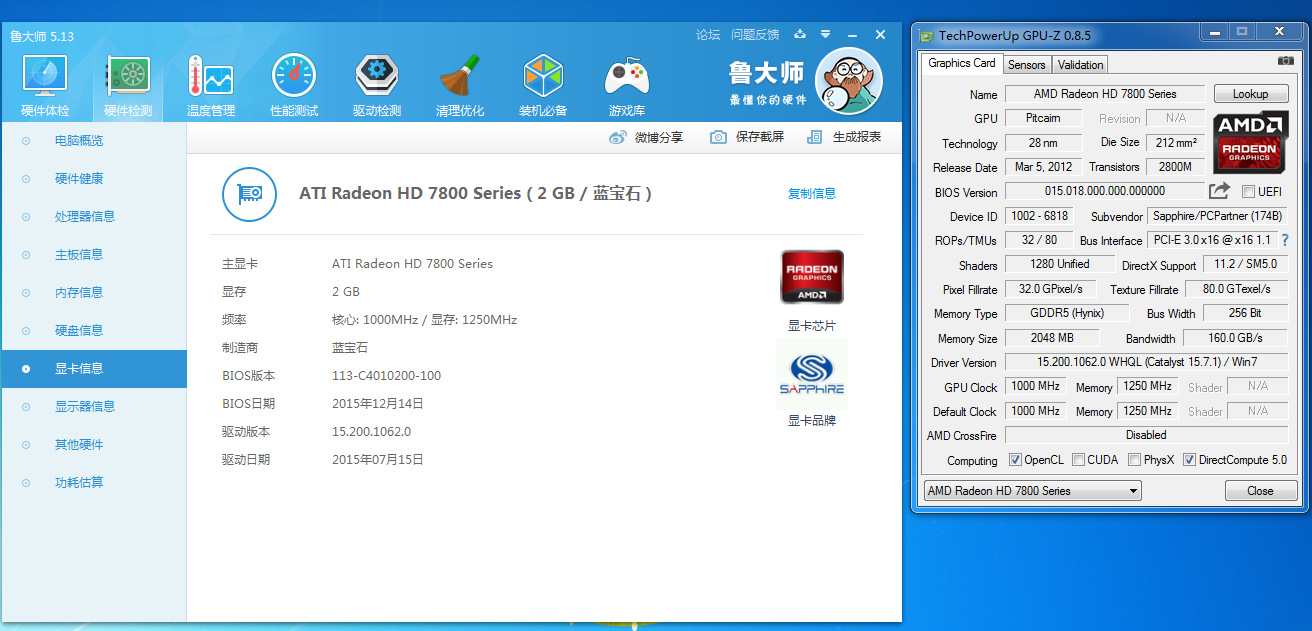Open the 问题反馈 feedback link
The height and width of the screenshot is (631, 1312).
(755, 34)
